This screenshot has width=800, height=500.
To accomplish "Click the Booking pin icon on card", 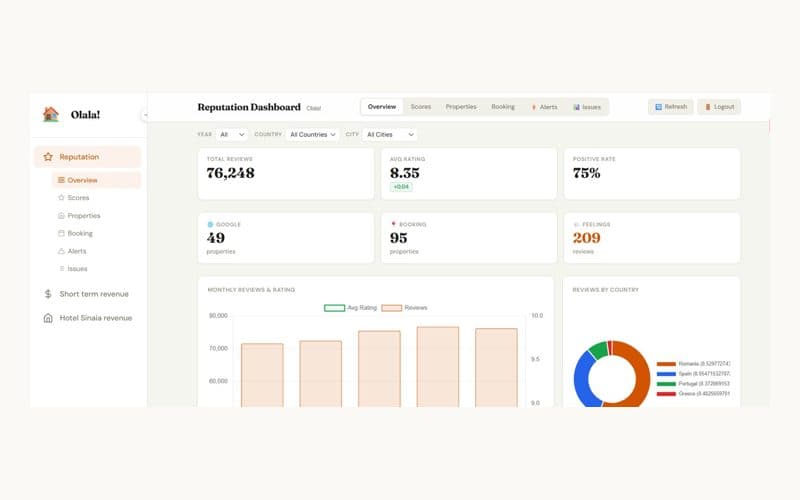I will click(393, 224).
